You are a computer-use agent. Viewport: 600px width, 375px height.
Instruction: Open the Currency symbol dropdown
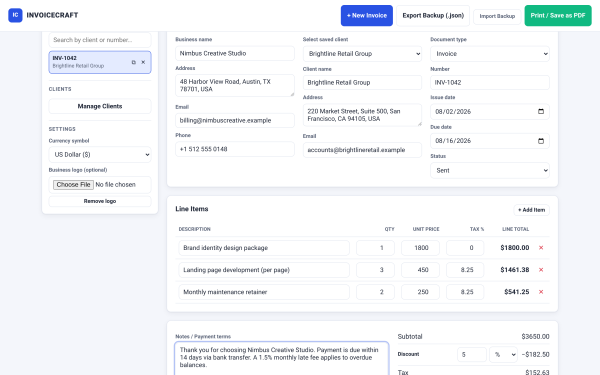point(100,155)
